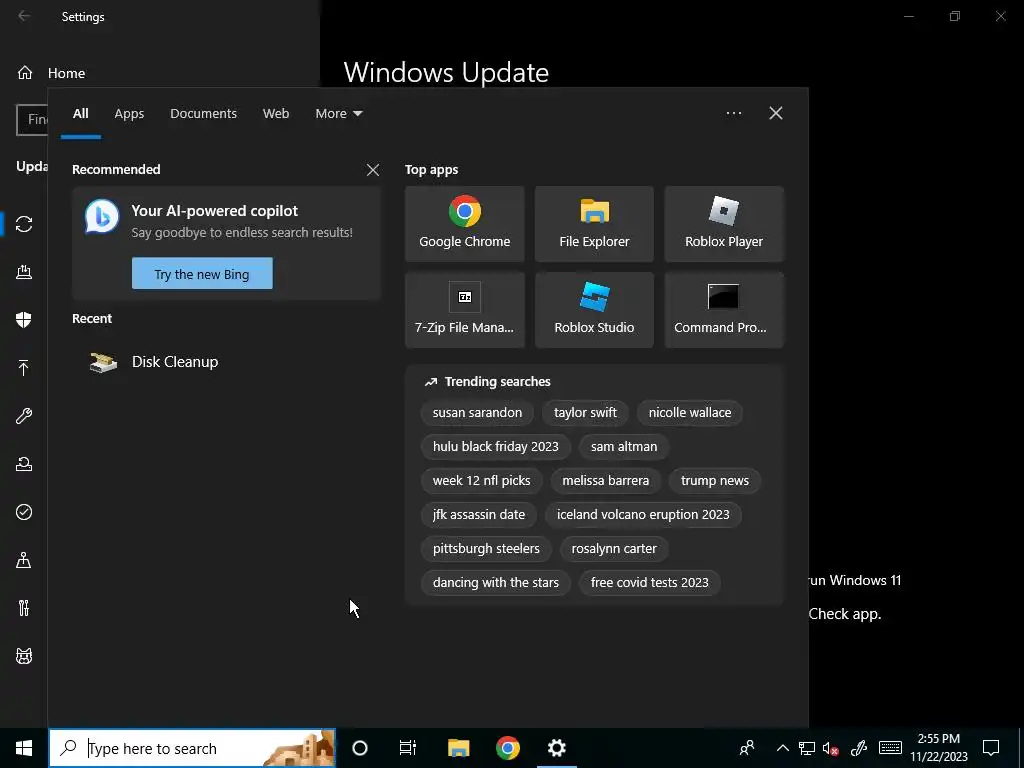This screenshot has width=1024, height=768.
Task: Open the taskbar clock and date
Action: coord(939,748)
